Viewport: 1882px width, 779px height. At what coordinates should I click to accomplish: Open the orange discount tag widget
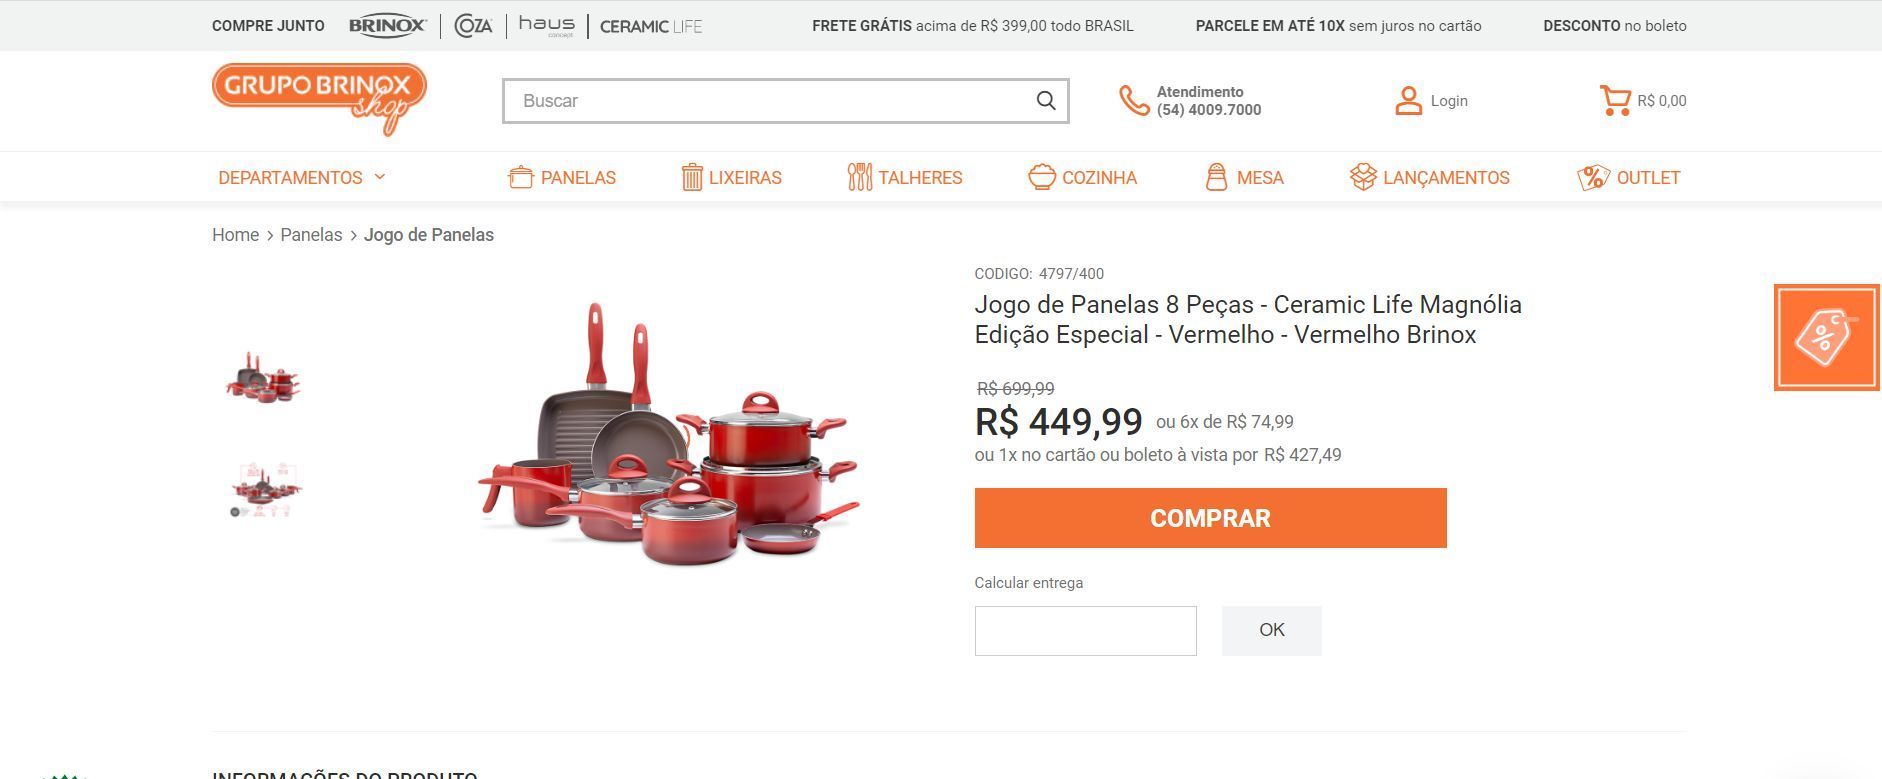tap(1827, 337)
